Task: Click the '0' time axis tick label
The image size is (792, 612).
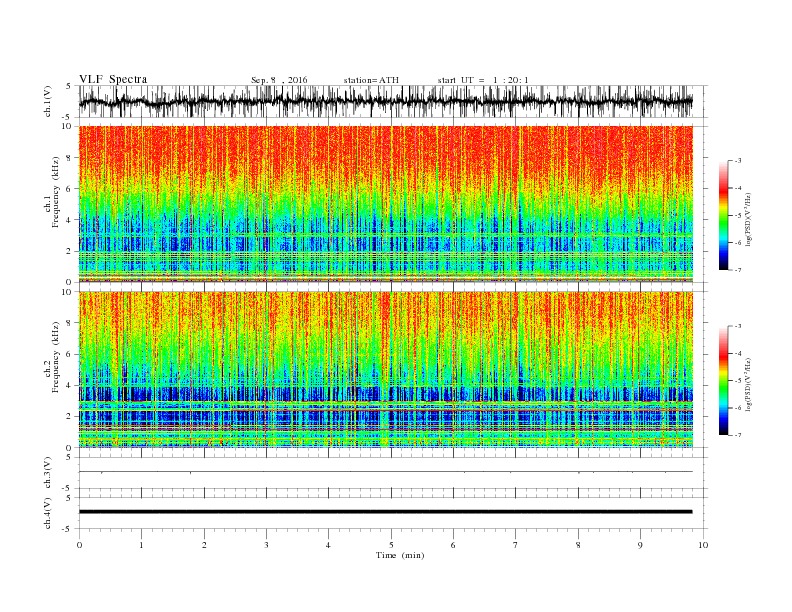Action: coord(79,545)
